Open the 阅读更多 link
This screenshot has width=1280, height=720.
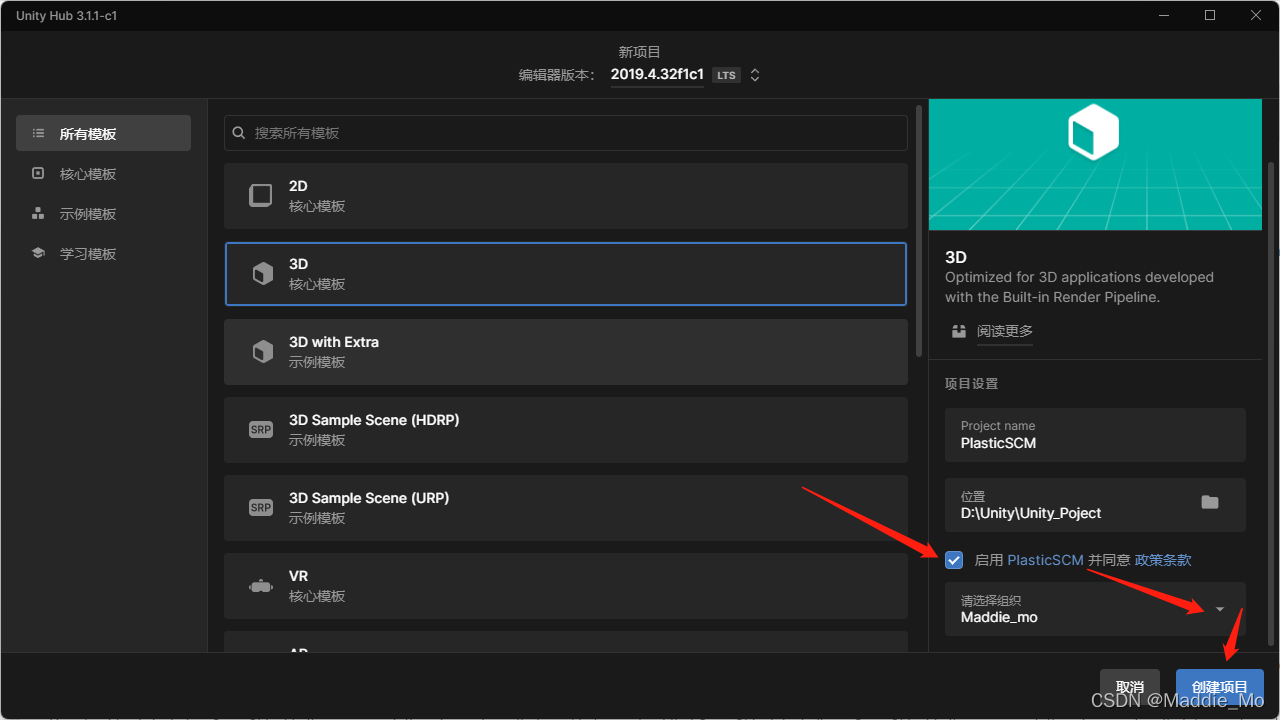(x=1005, y=331)
